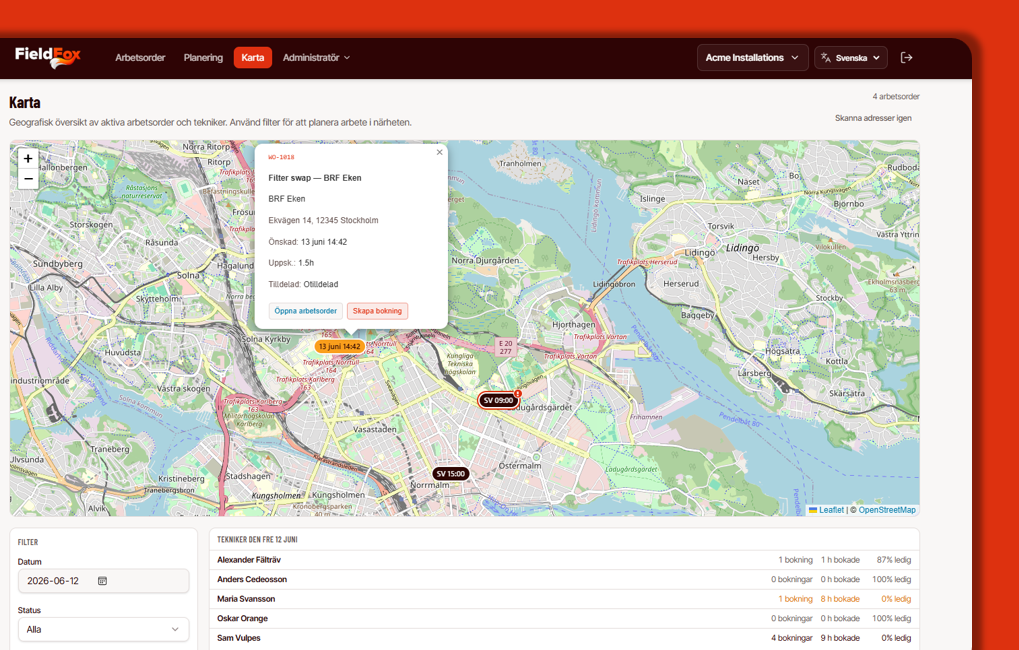Click 8 h bokade in Maria Svansson row
The image size is (1019, 650).
click(840, 599)
